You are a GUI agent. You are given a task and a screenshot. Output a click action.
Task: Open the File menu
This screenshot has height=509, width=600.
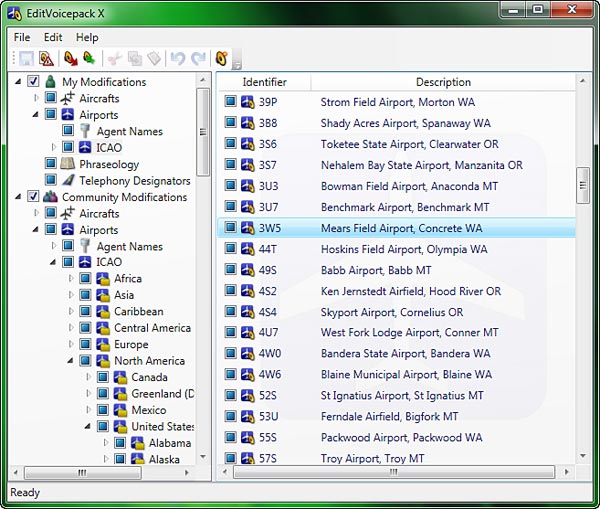point(22,37)
